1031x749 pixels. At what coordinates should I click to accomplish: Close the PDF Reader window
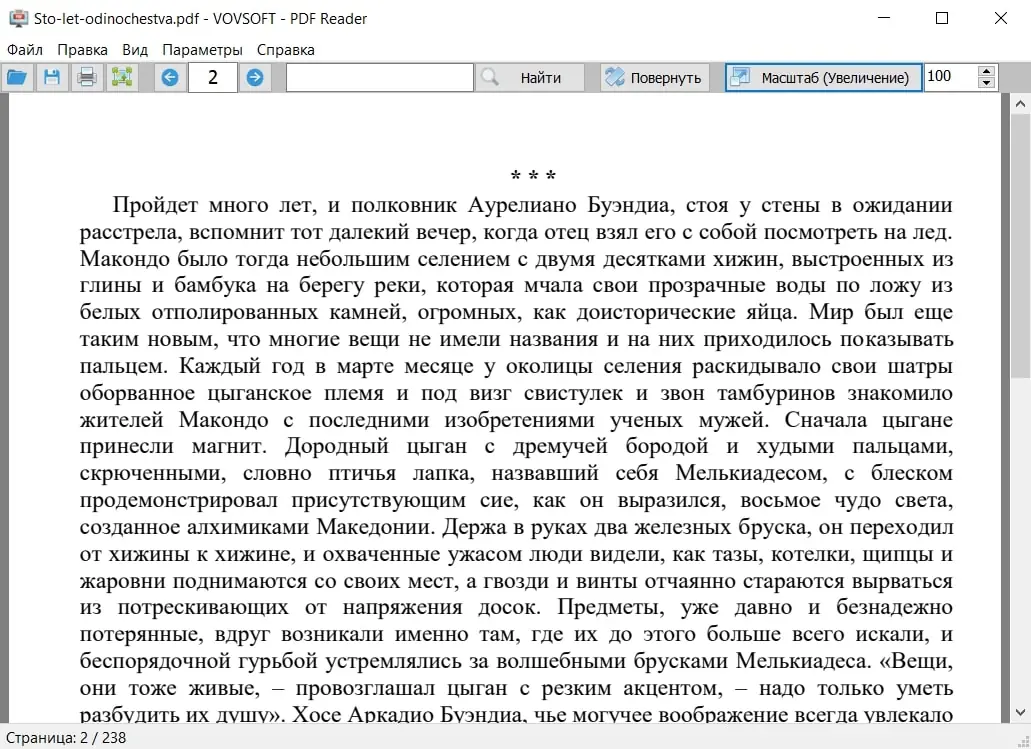(x=1001, y=18)
